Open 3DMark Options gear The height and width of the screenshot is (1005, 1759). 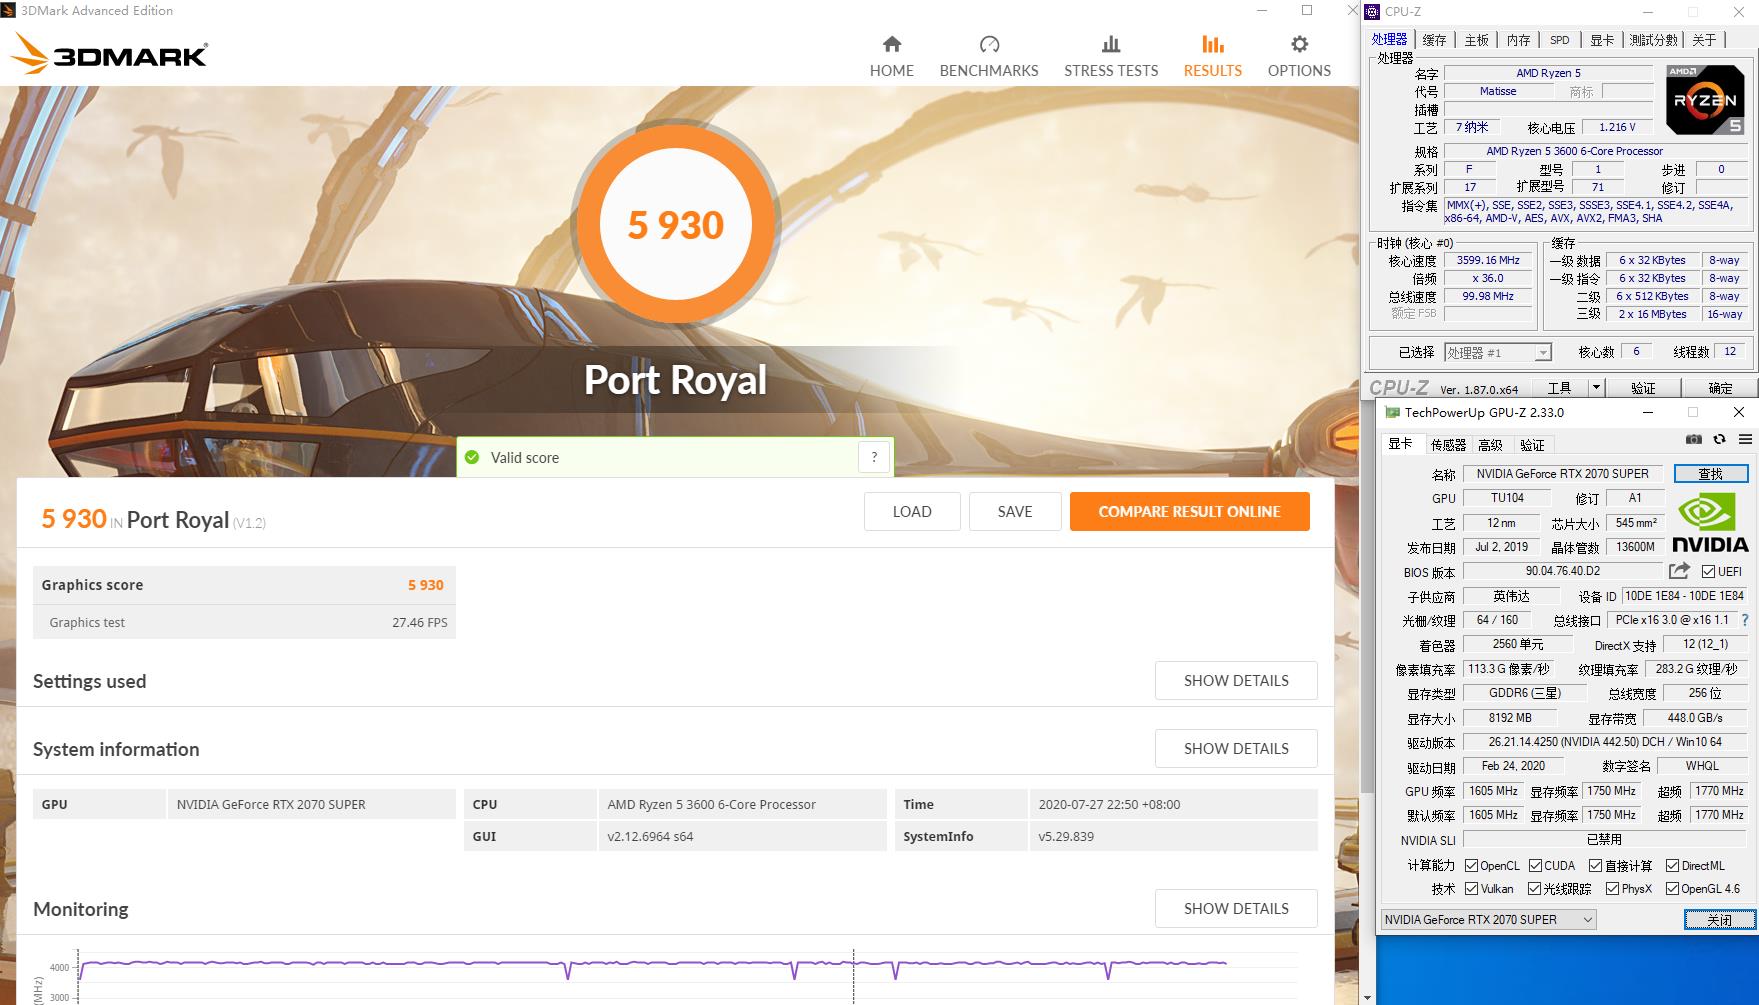coord(1298,56)
